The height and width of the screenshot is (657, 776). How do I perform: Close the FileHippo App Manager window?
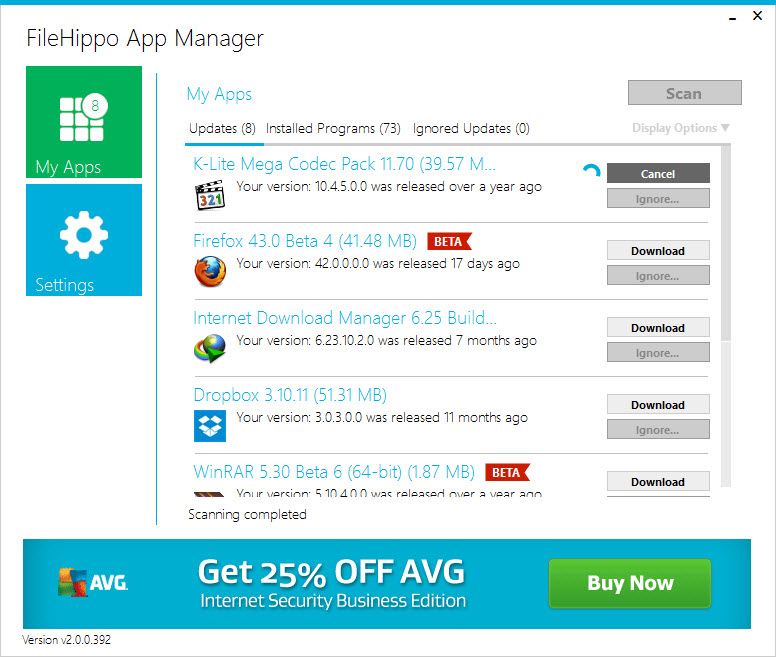(x=757, y=16)
